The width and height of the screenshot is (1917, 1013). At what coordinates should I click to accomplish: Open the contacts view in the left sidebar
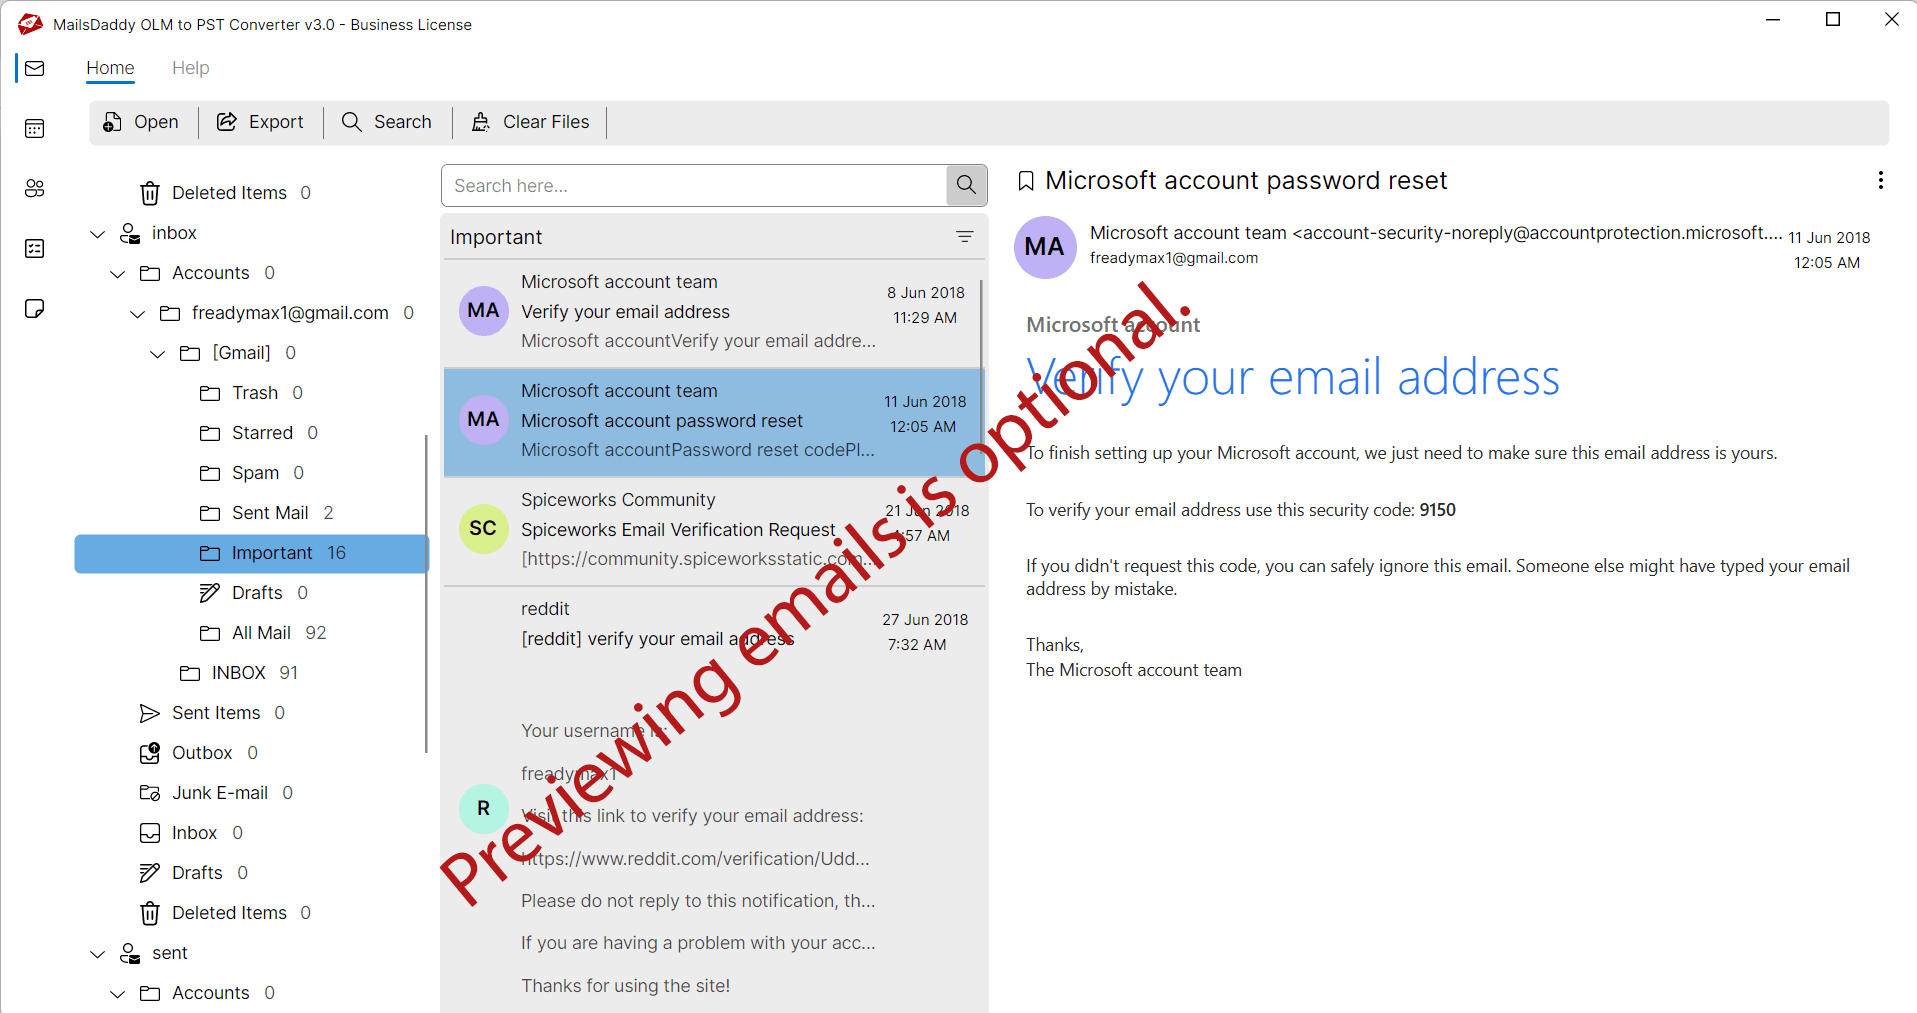35,188
